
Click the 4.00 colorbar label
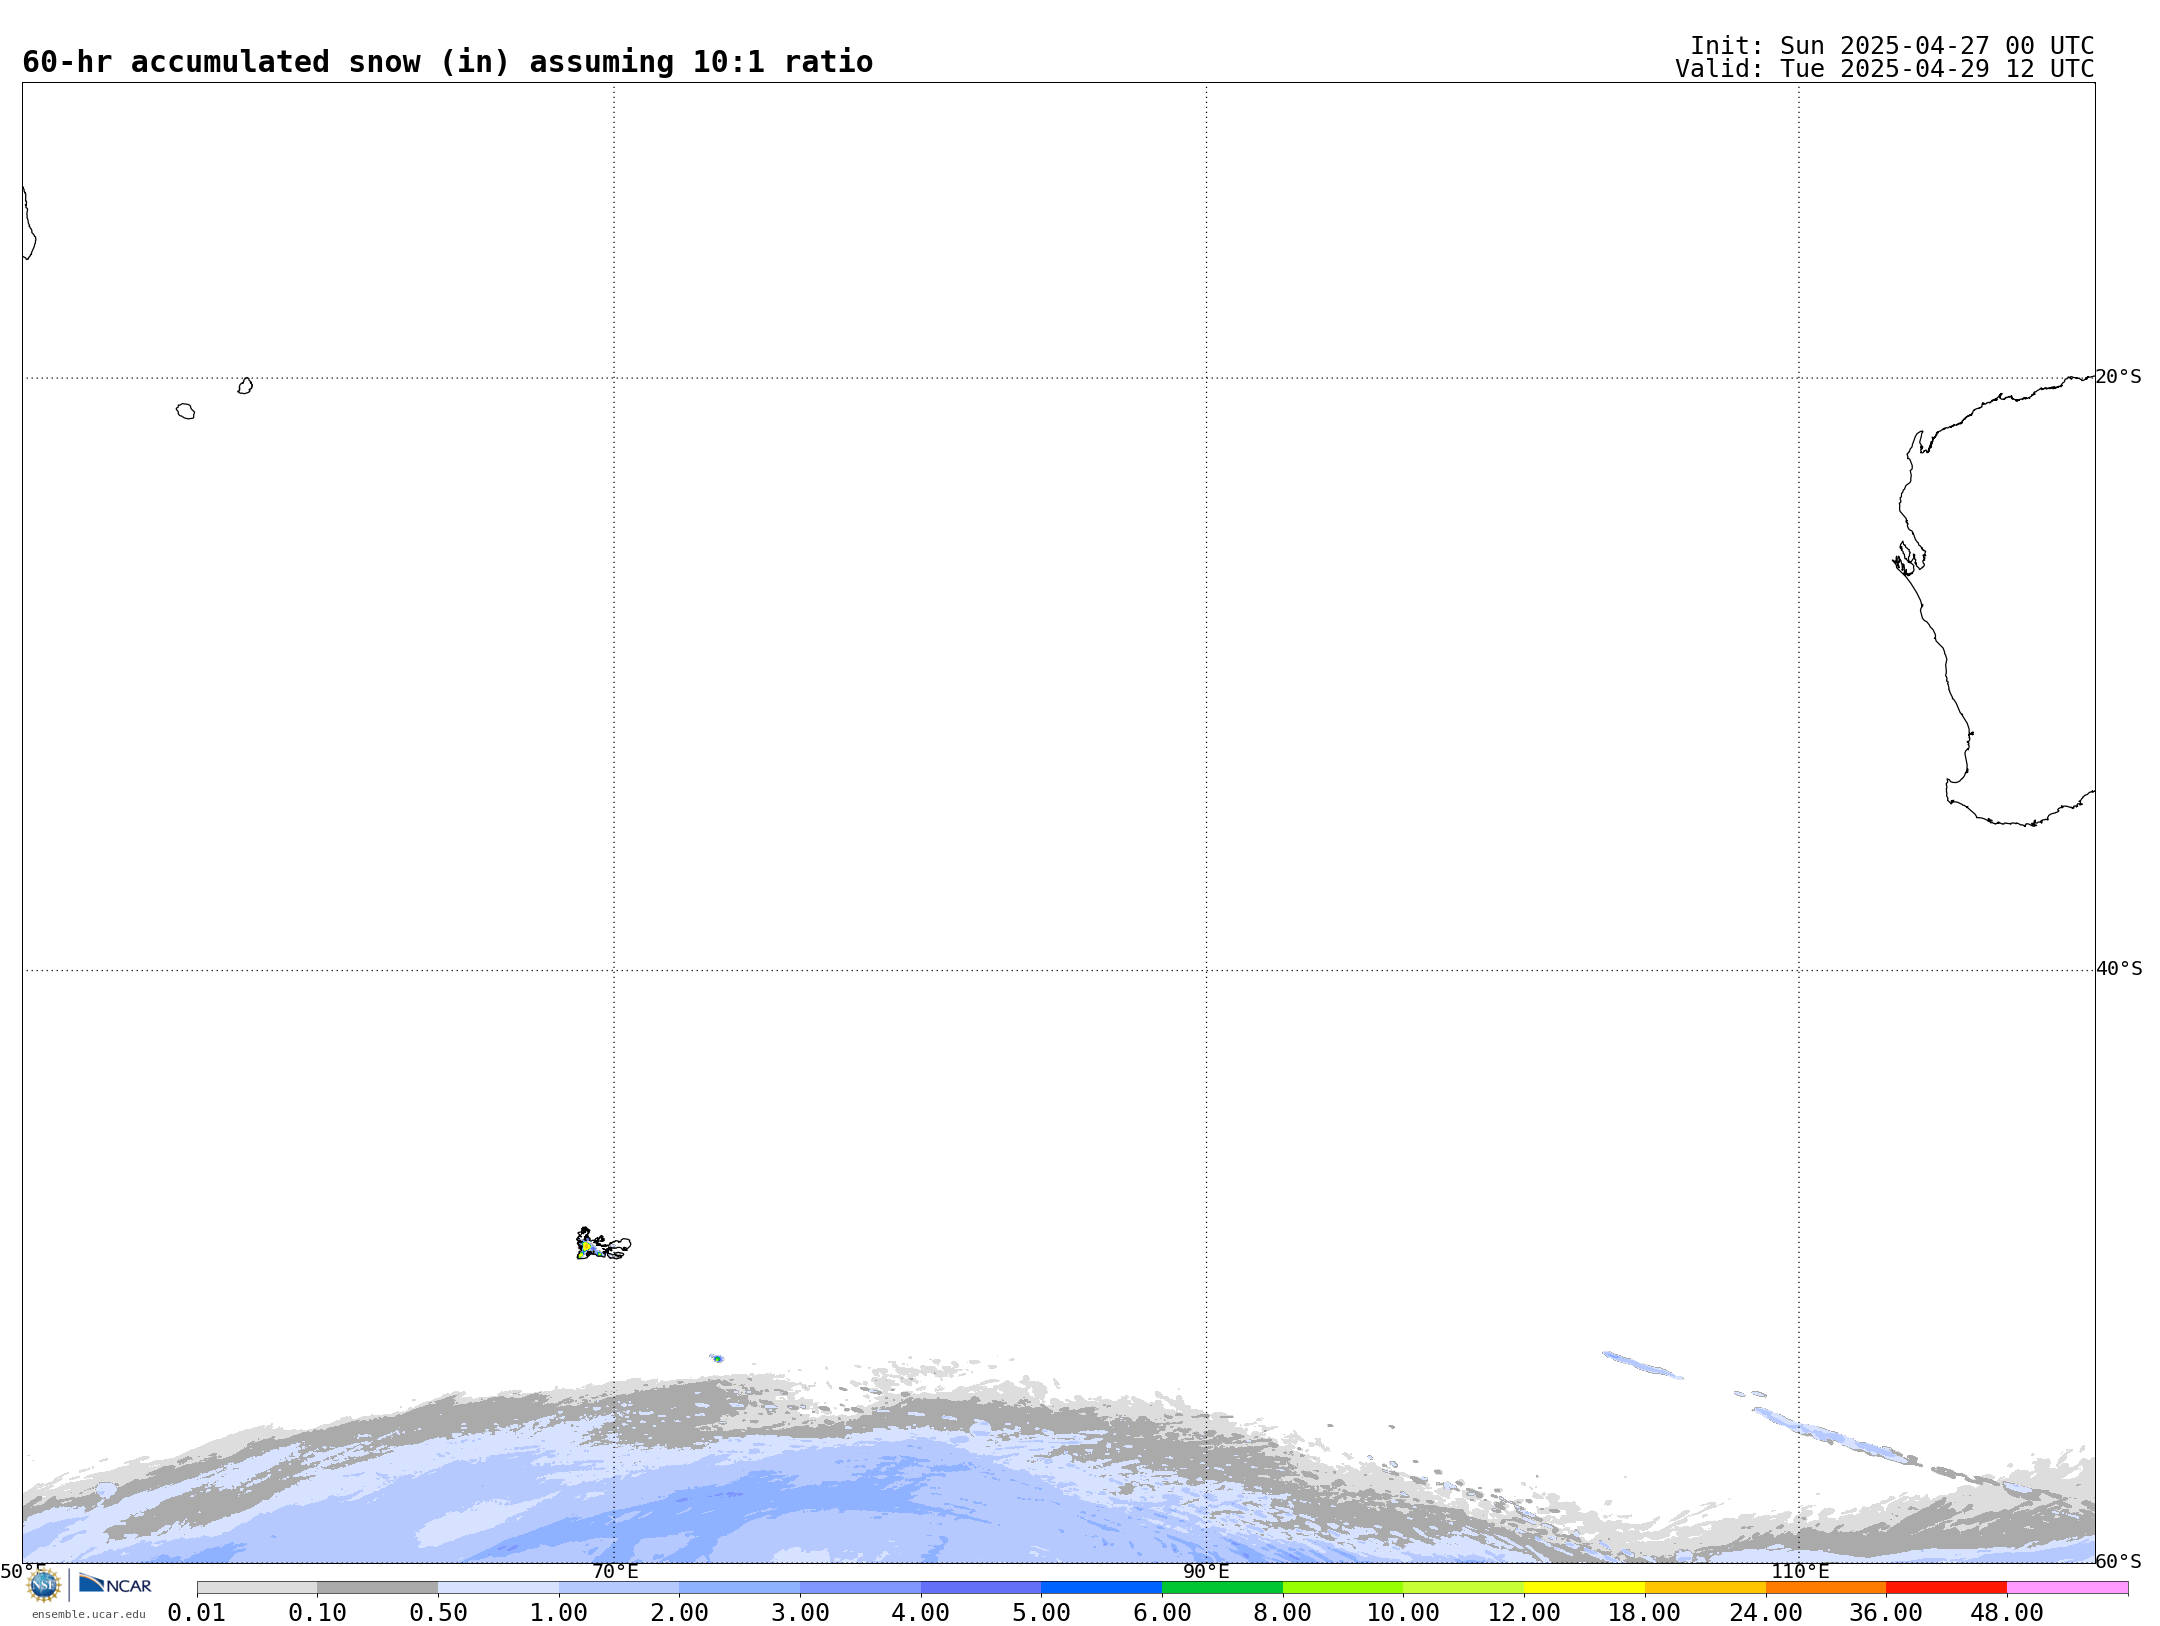tap(920, 1613)
